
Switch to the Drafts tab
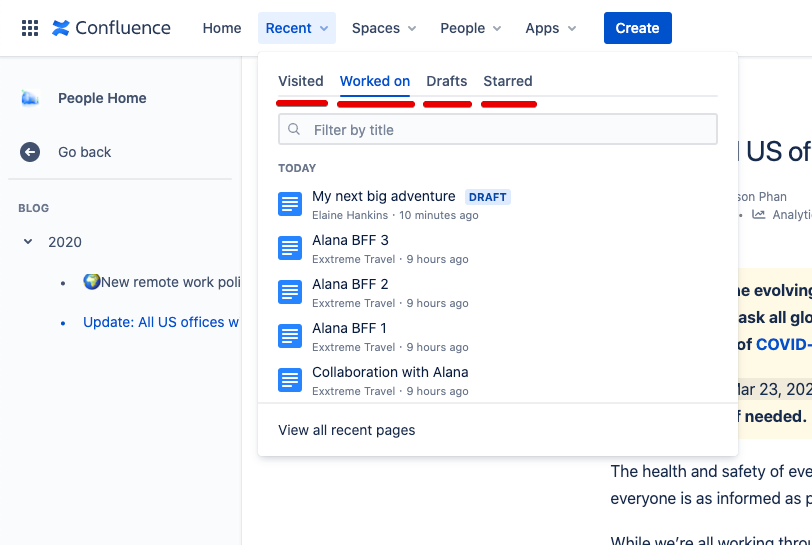[x=446, y=81]
